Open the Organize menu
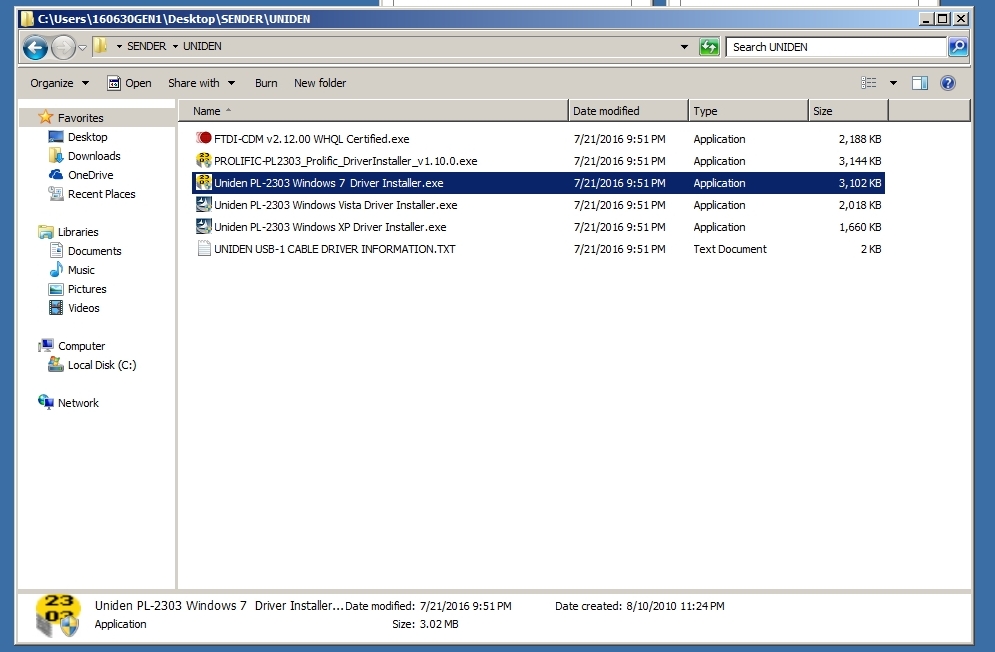The image size is (995, 652). [60, 83]
